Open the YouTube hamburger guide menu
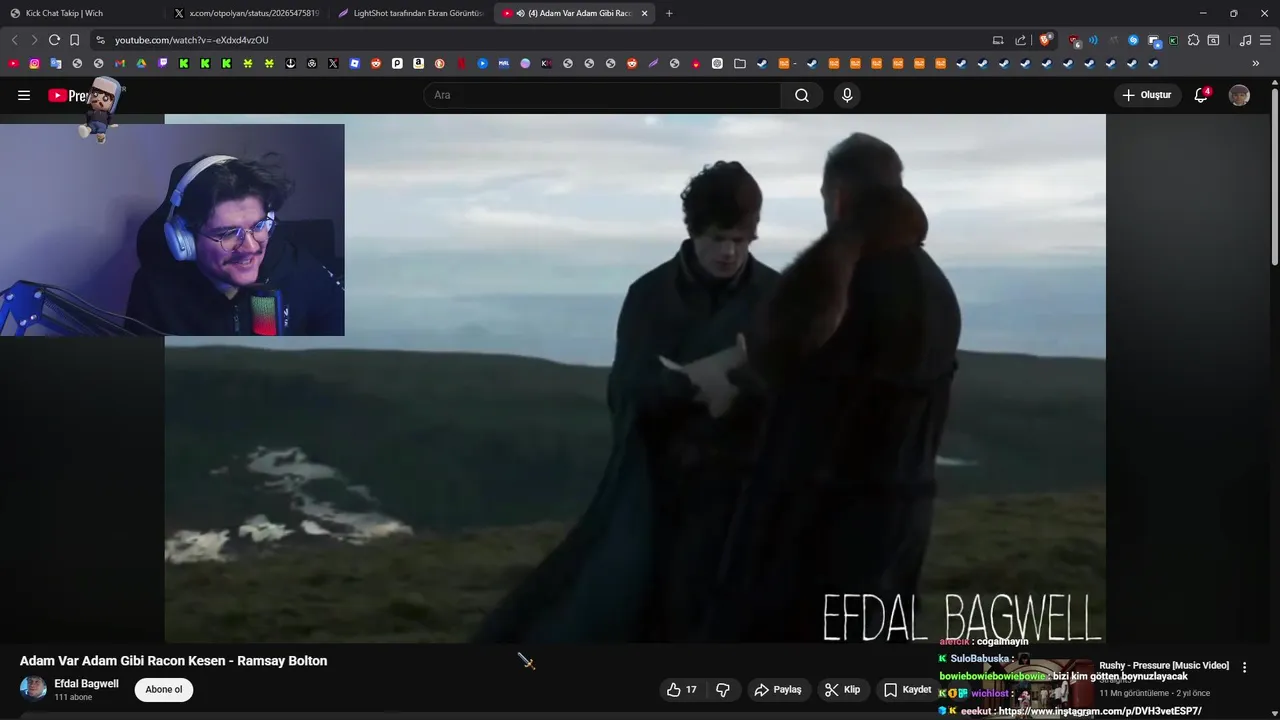1280x720 pixels. (24, 95)
